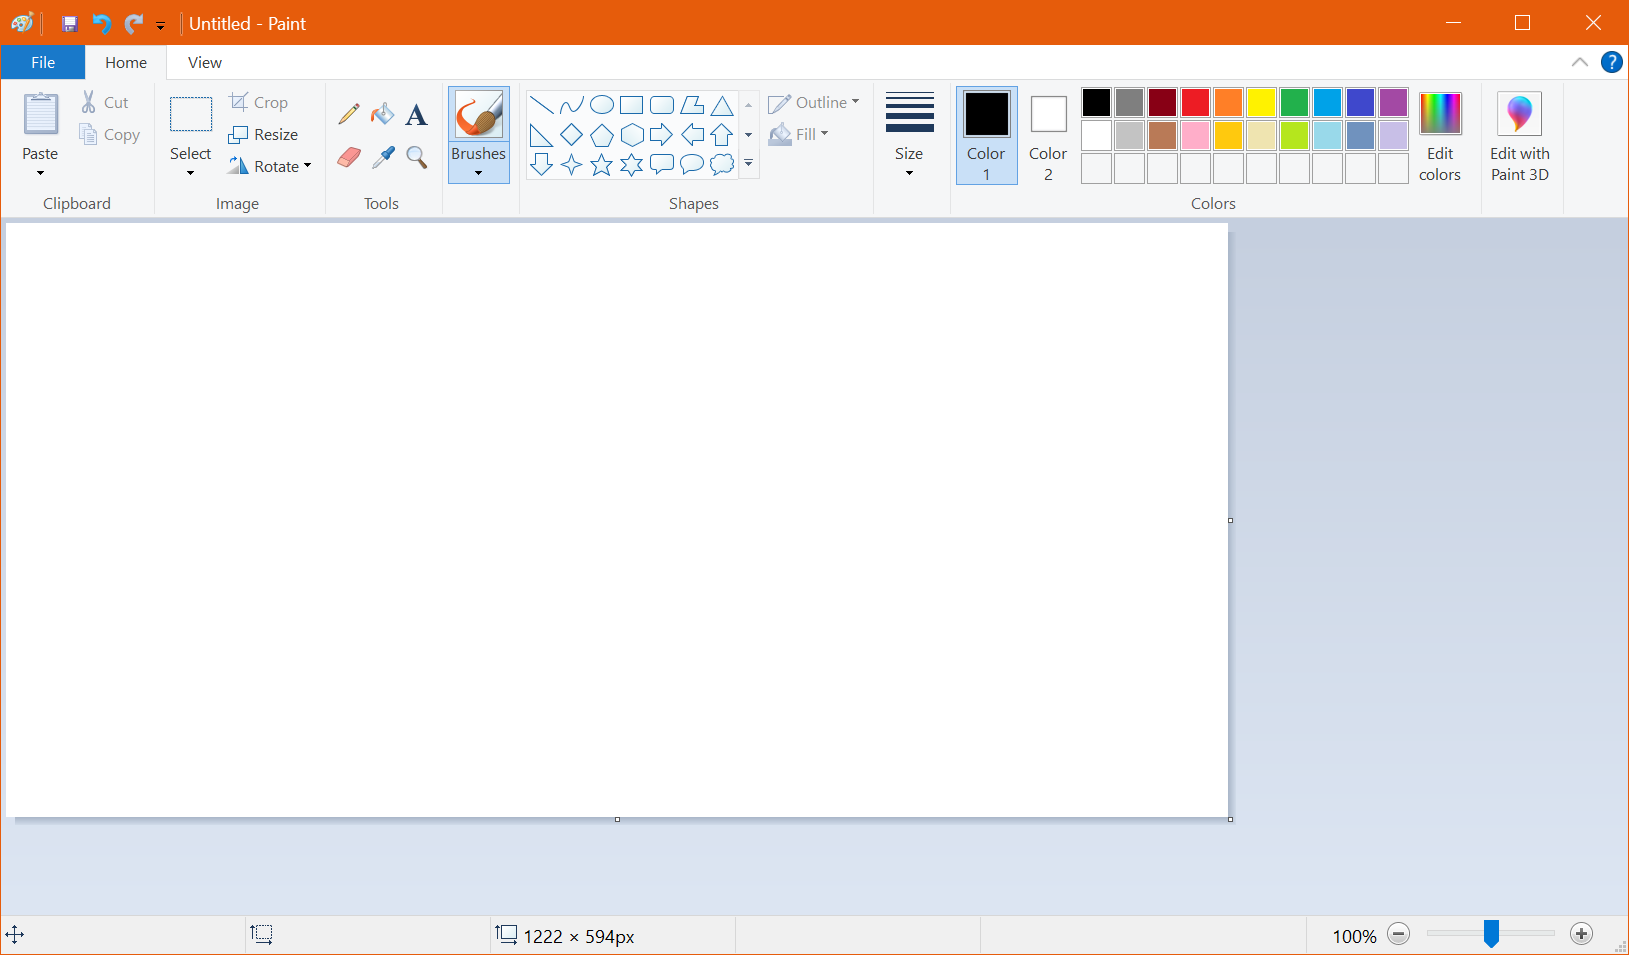
Task: Activate Color 1 foreground selector
Action: pyautogui.click(x=986, y=135)
